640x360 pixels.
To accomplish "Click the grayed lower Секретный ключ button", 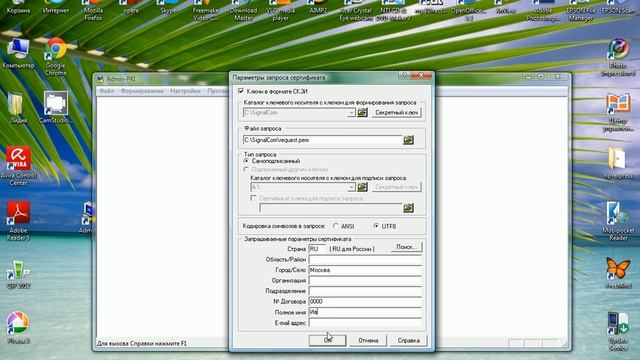I will (397, 187).
